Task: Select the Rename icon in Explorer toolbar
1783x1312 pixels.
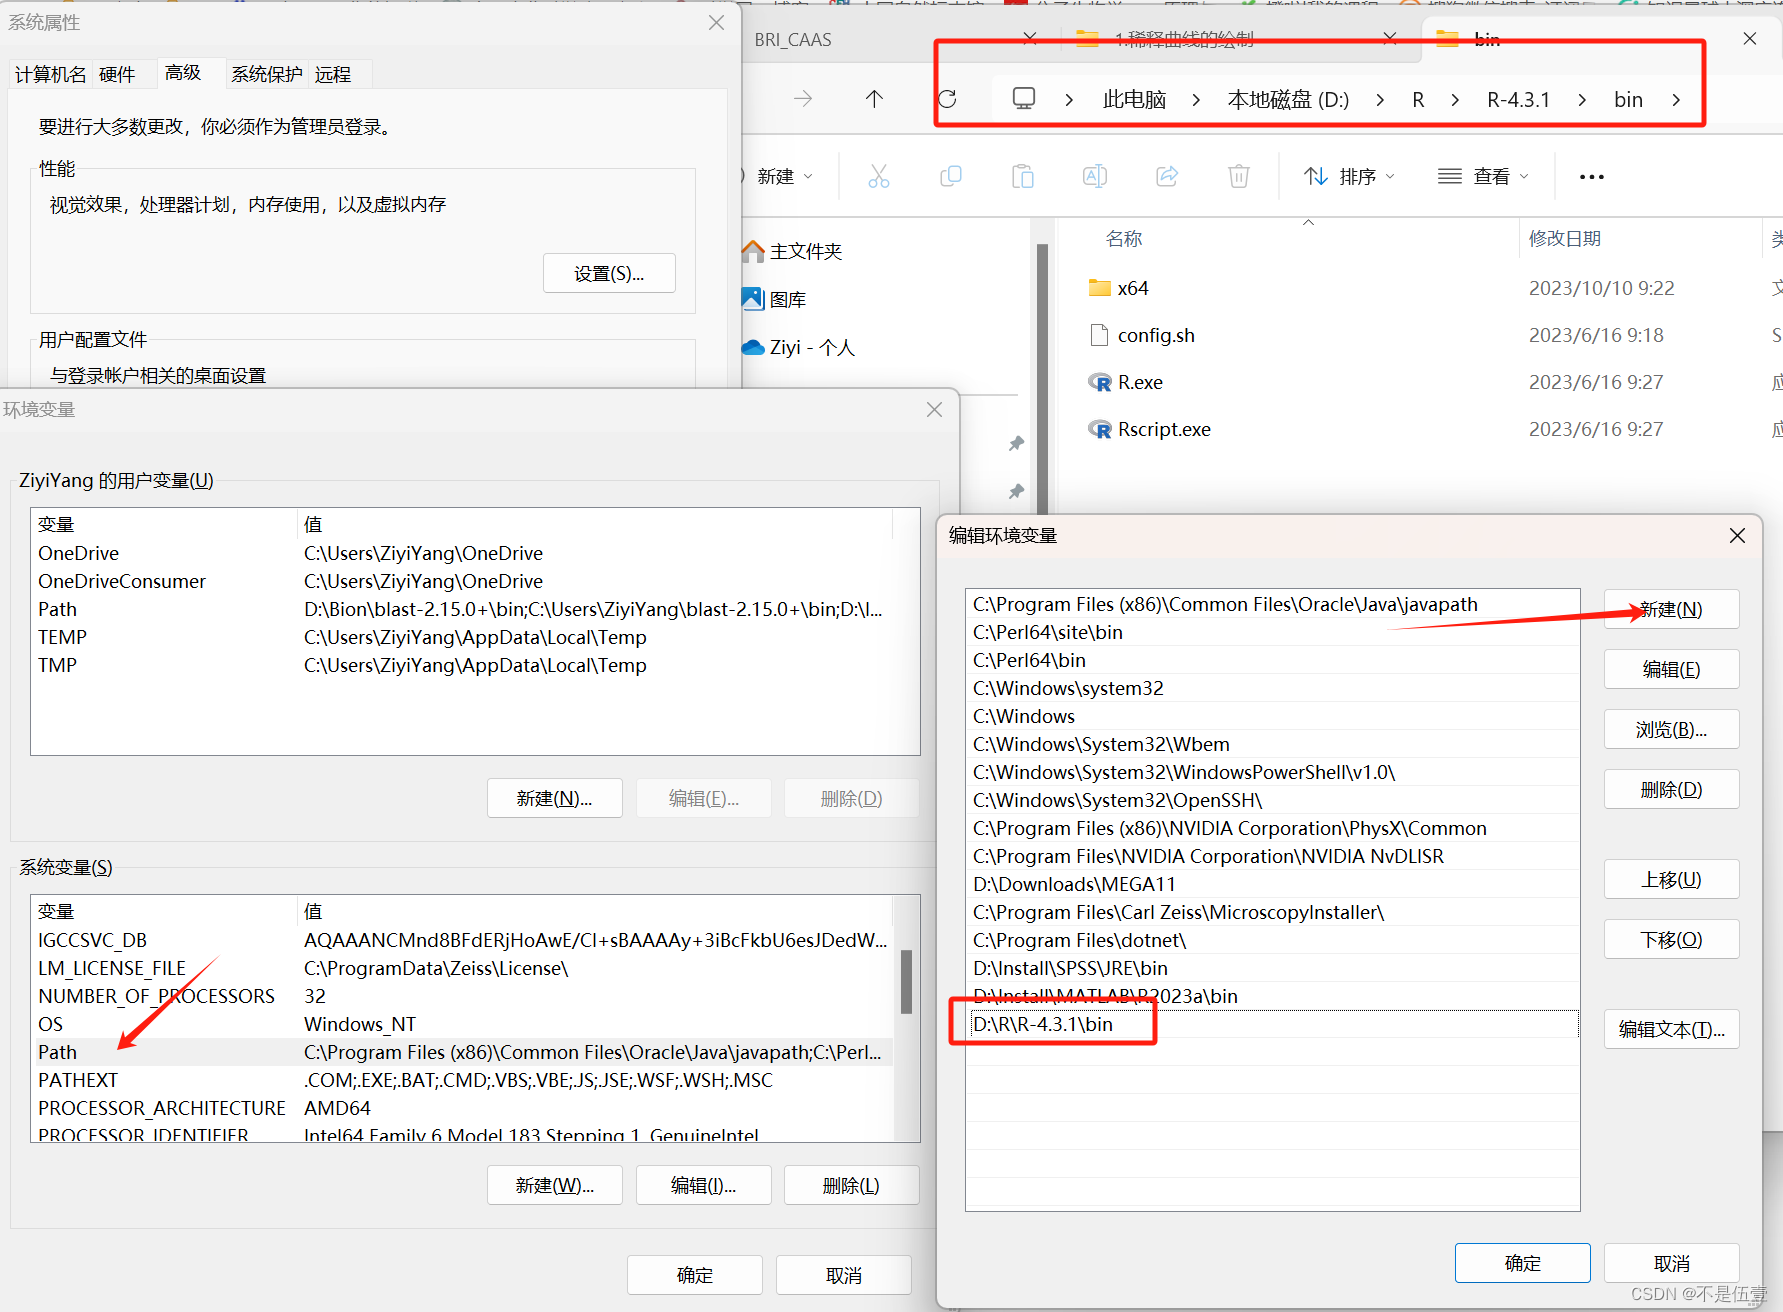Action: point(1094,176)
